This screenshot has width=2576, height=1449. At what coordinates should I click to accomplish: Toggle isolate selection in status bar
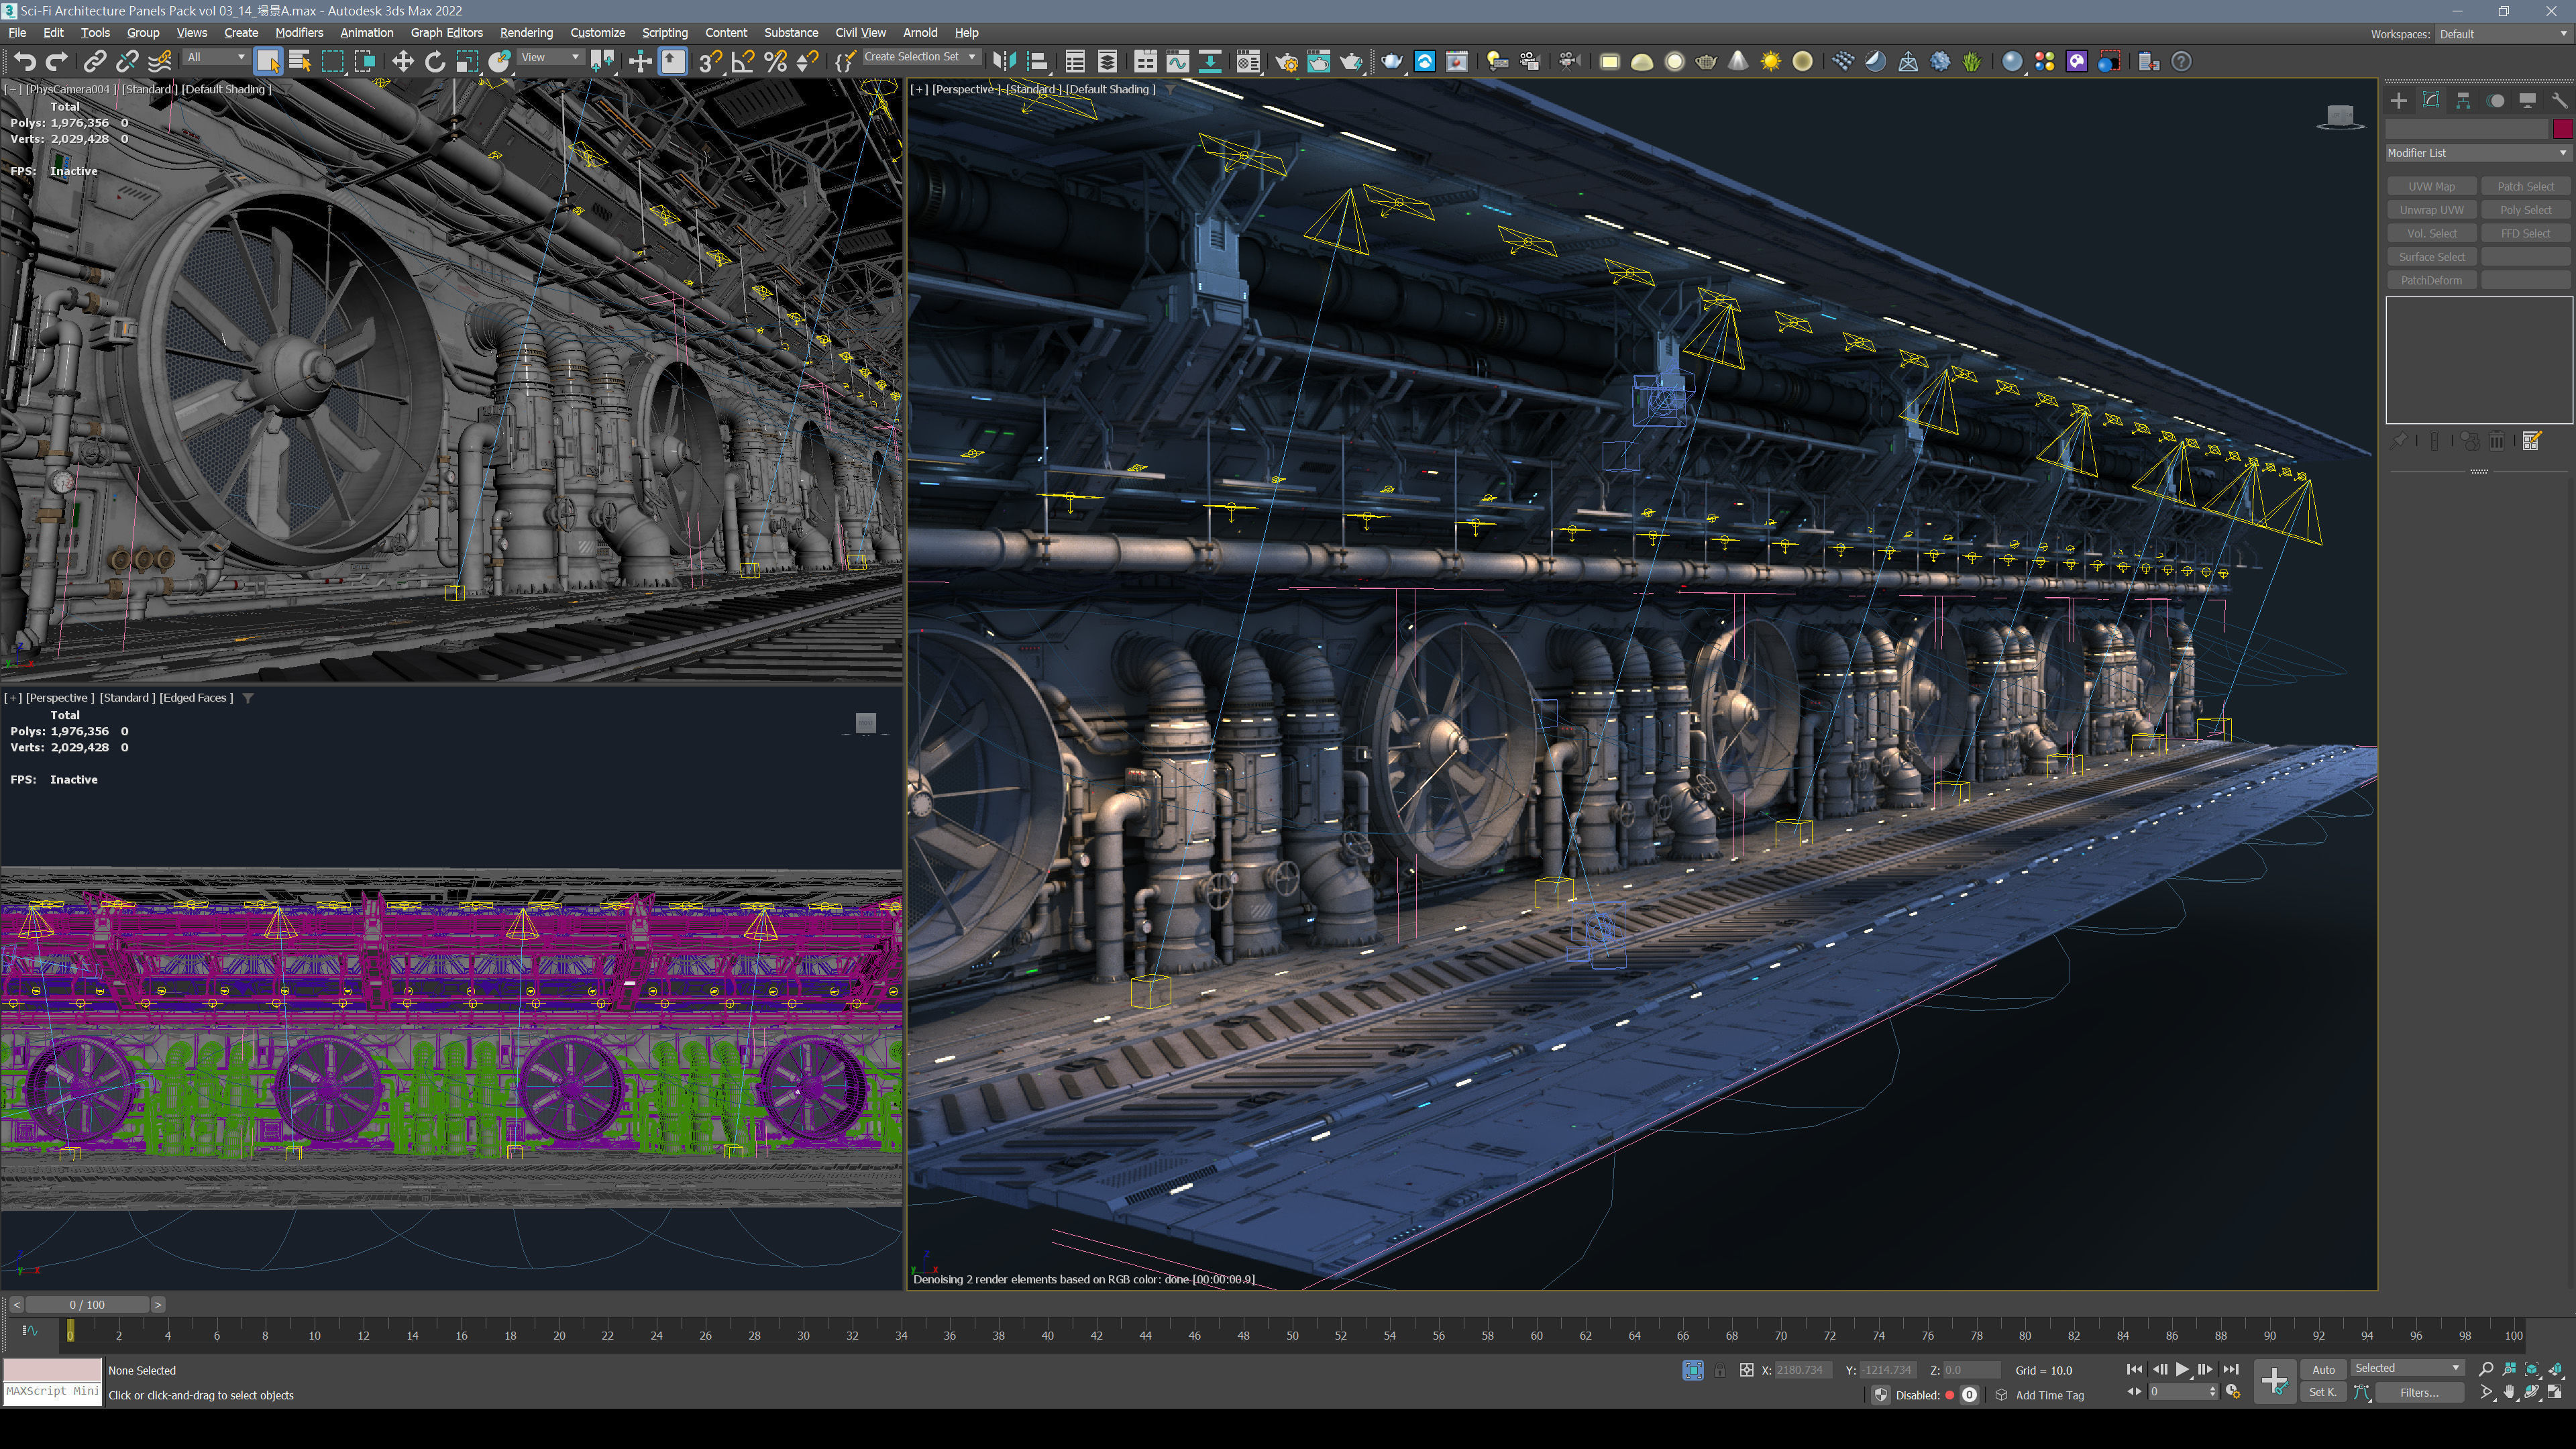[1692, 1370]
